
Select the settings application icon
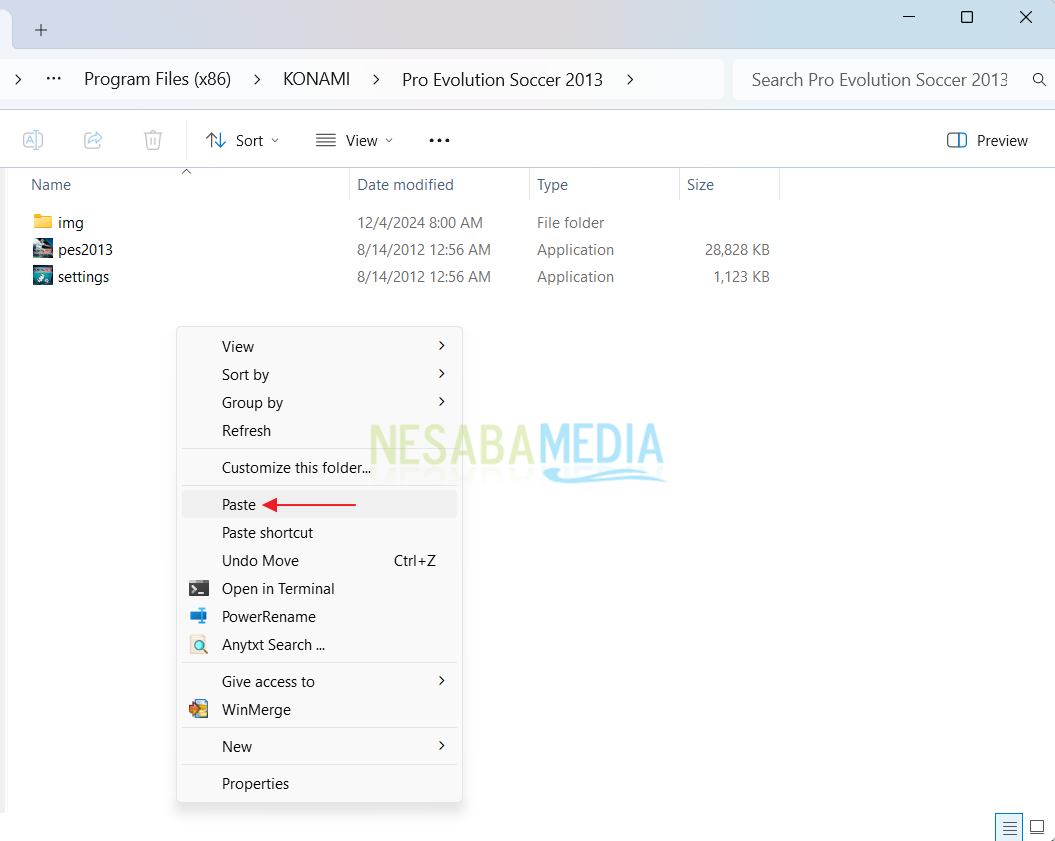42,275
